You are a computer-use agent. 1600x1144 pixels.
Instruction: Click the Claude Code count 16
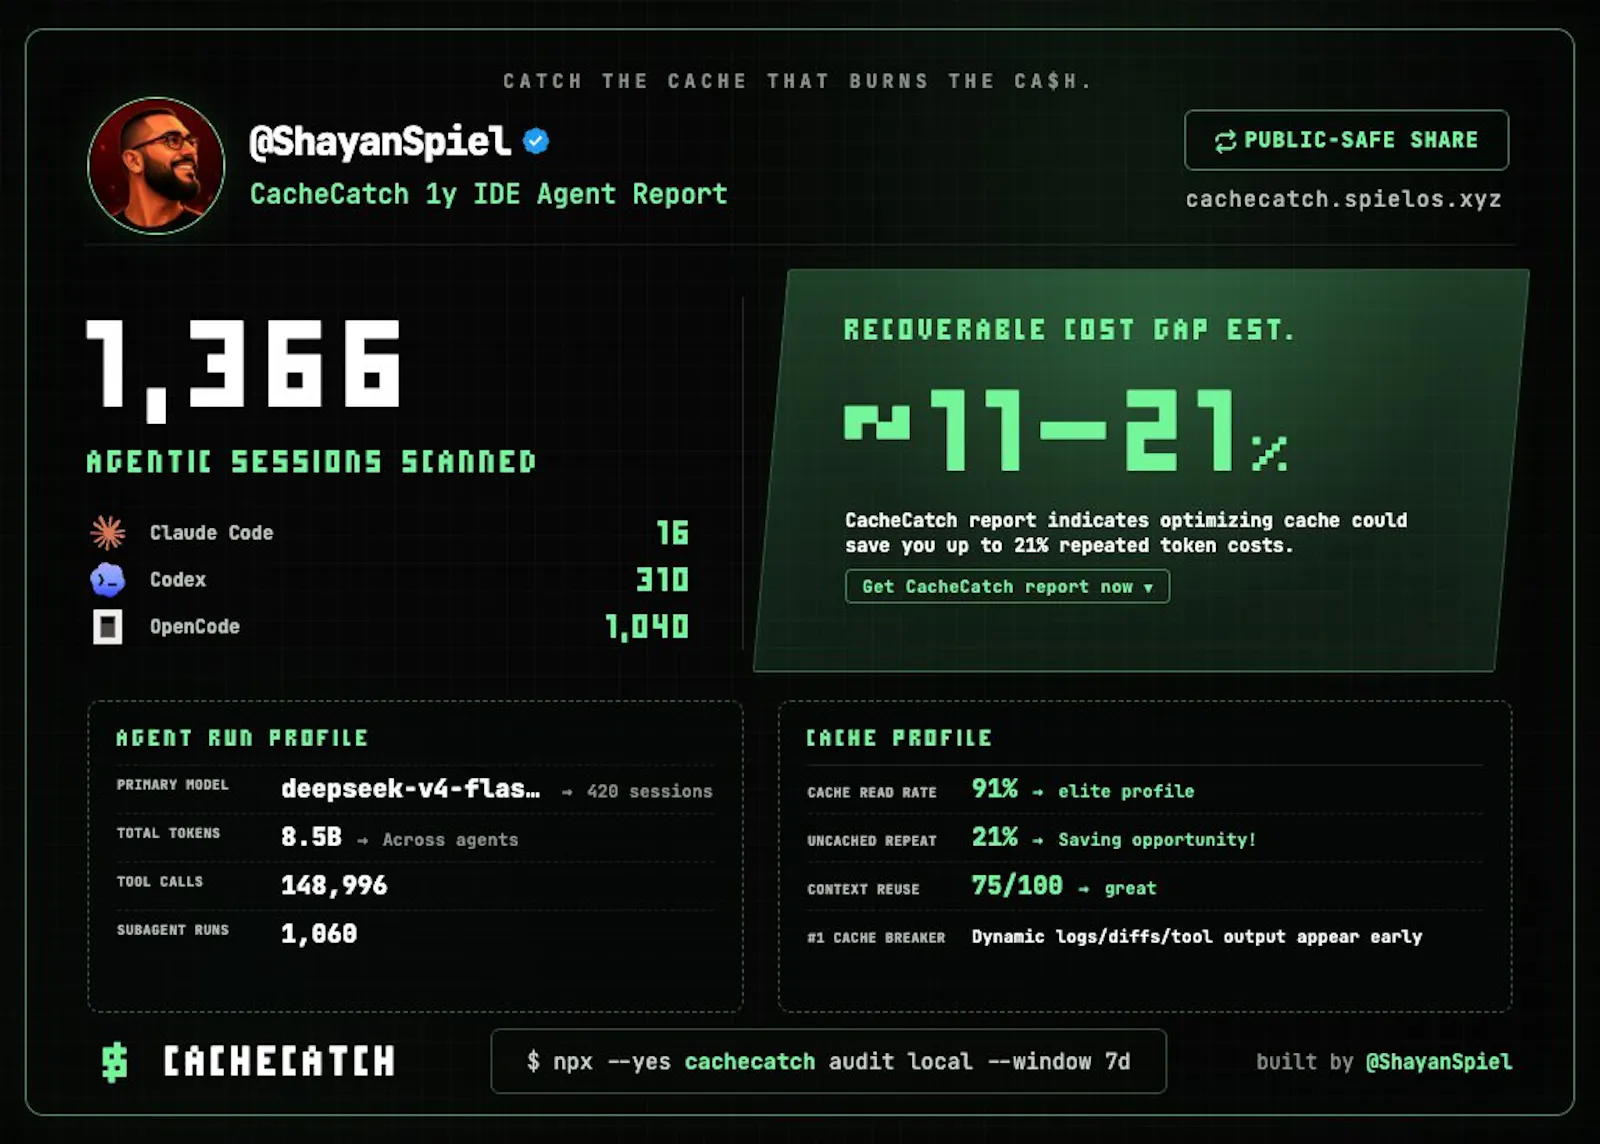pos(672,533)
